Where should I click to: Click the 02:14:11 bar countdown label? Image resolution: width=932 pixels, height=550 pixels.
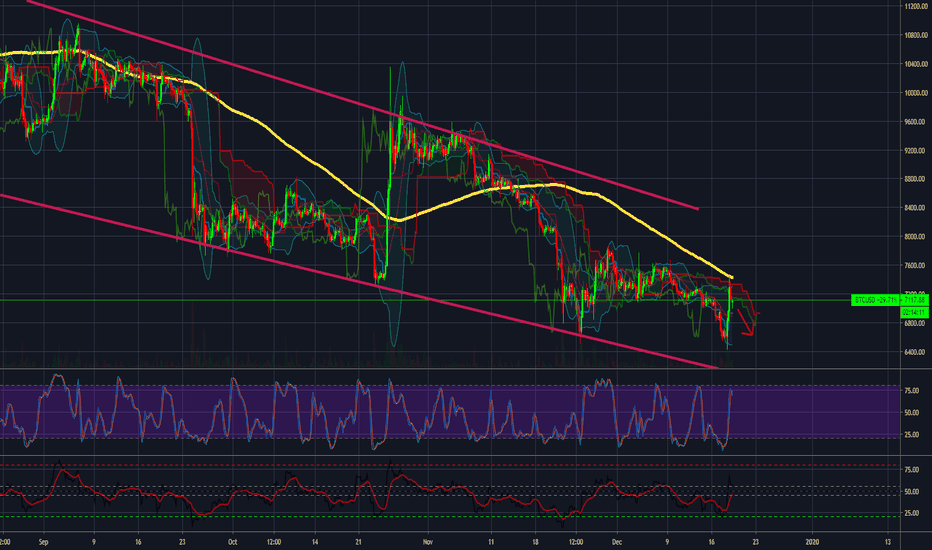tap(914, 312)
